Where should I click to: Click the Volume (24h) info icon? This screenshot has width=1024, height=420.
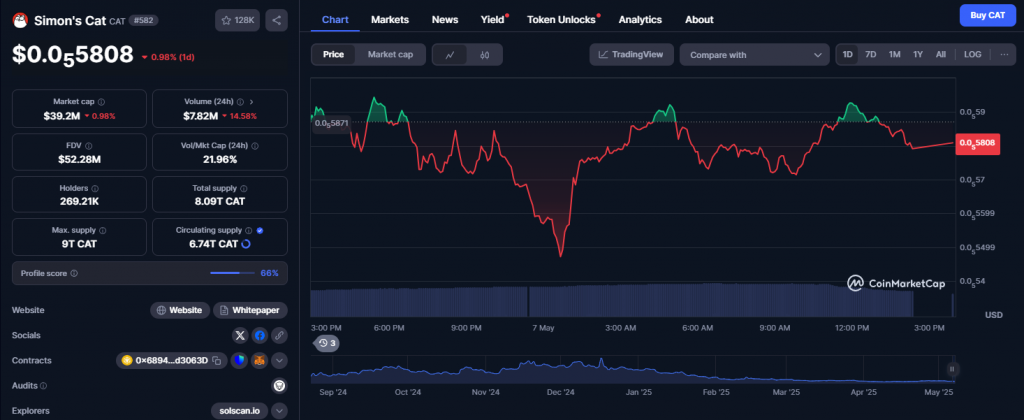point(240,102)
